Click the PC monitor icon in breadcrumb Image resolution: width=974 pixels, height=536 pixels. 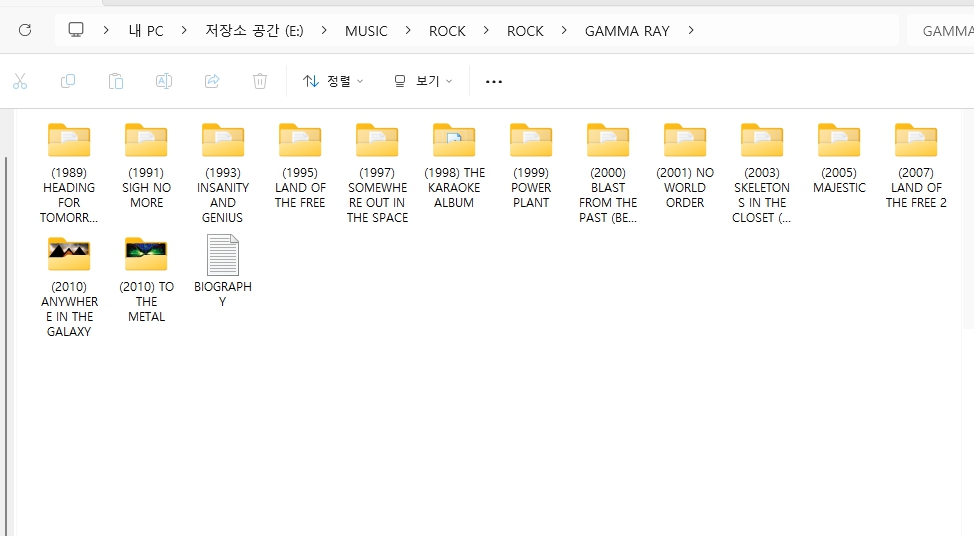pyautogui.click(x=76, y=30)
